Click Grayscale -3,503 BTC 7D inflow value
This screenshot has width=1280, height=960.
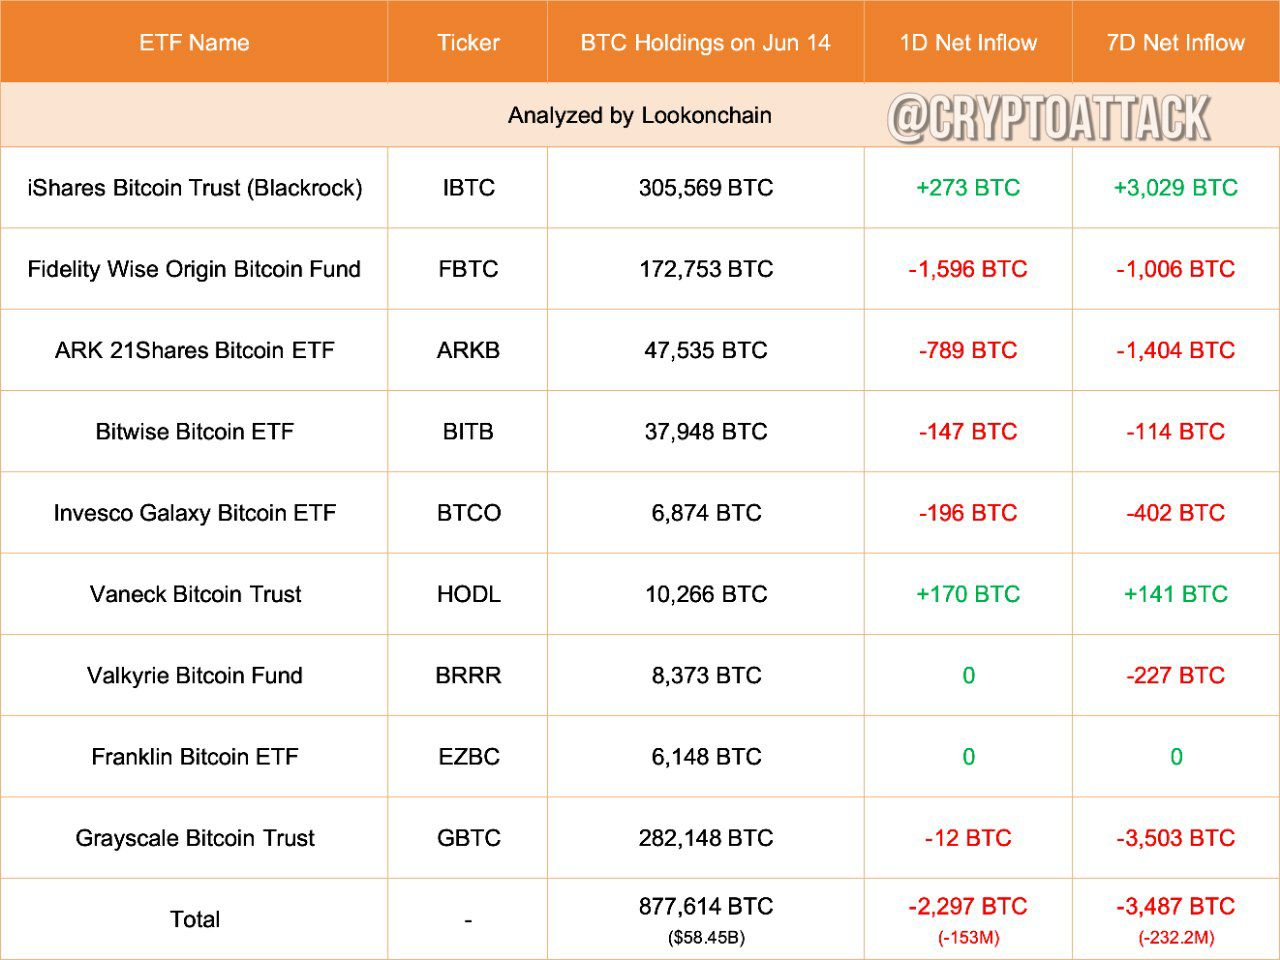click(x=1175, y=838)
